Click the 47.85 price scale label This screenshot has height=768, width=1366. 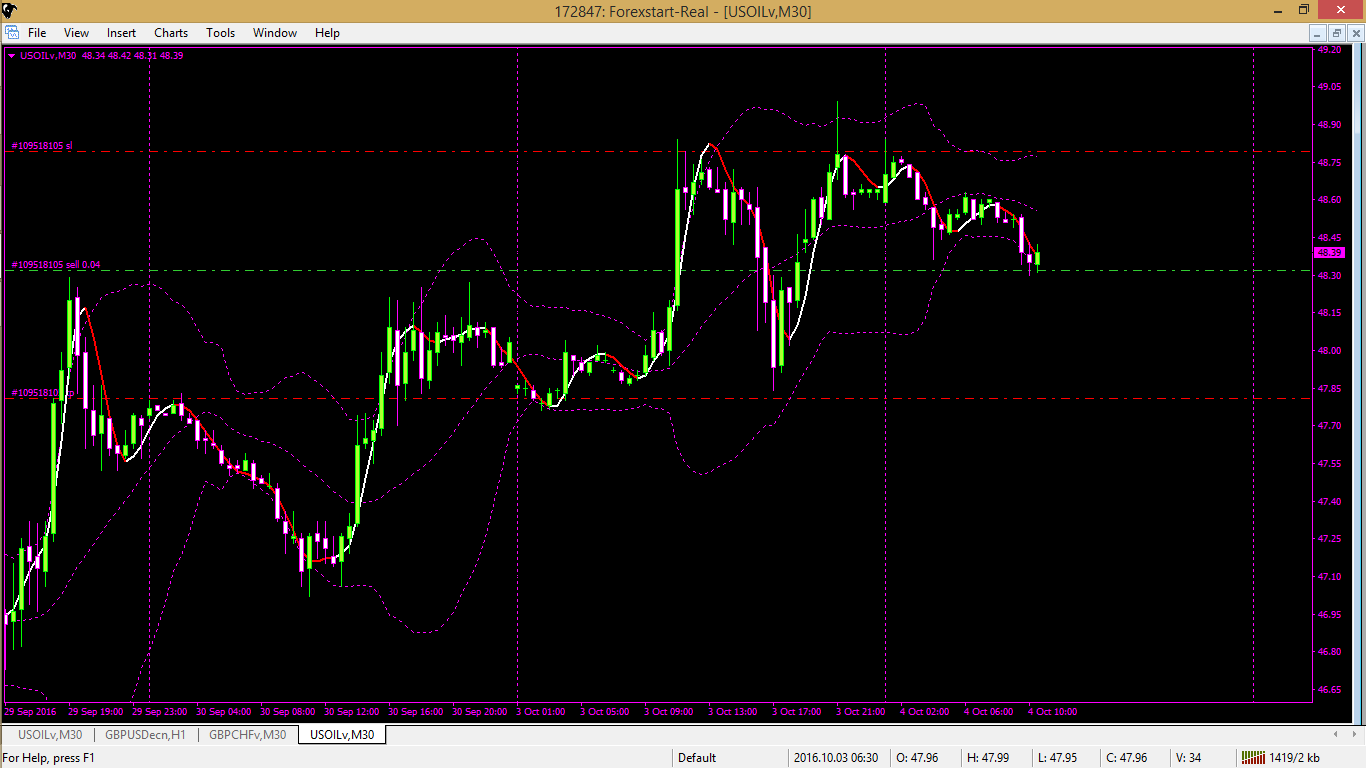click(x=1329, y=388)
